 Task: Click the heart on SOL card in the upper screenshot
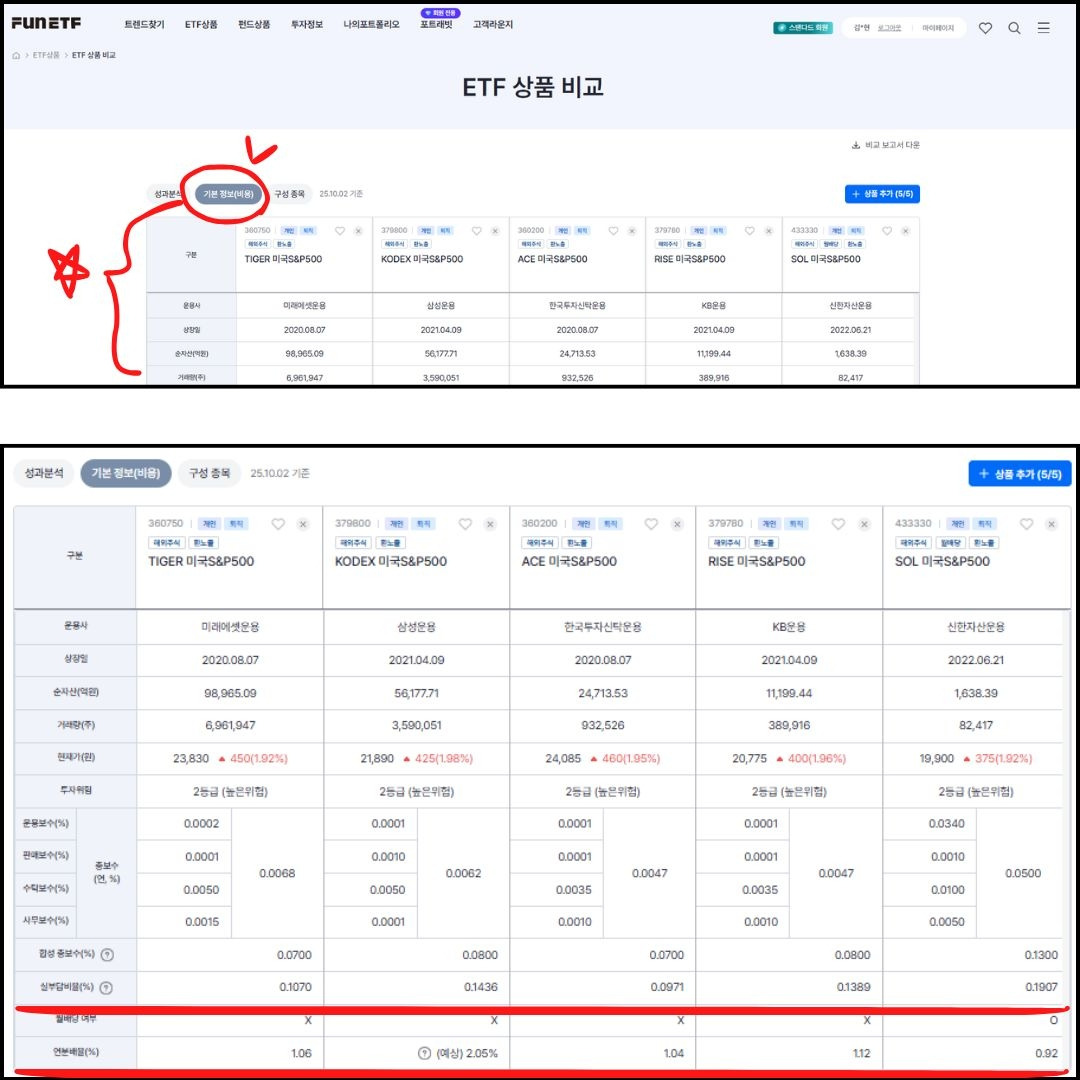(x=887, y=231)
